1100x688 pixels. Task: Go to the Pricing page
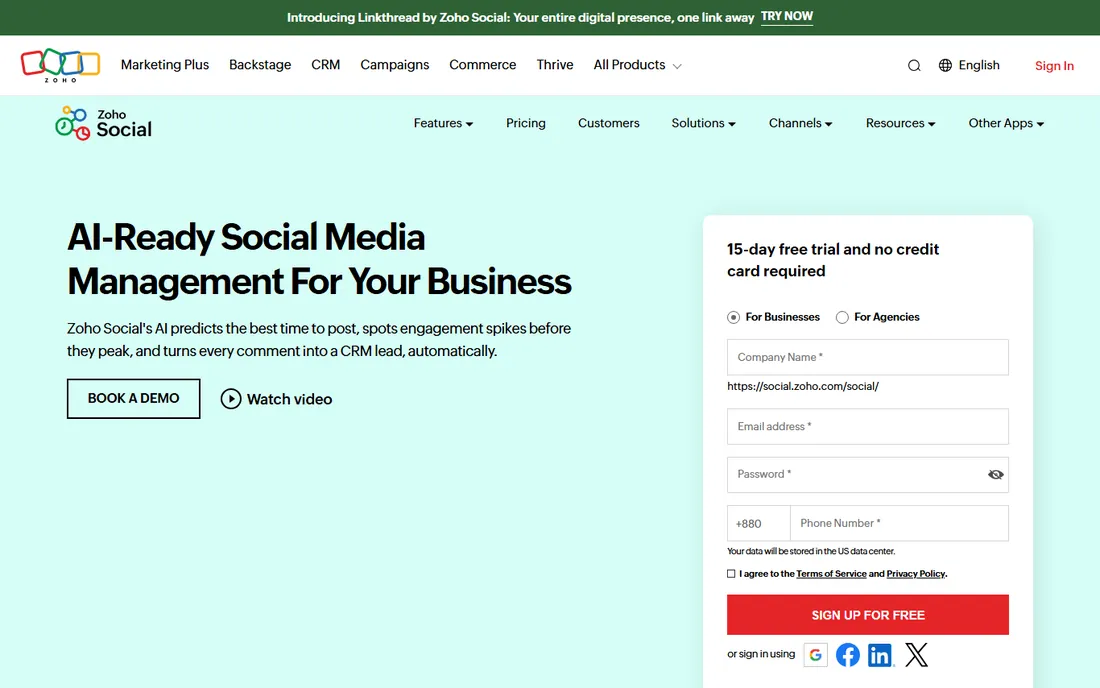(x=525, y=123)
